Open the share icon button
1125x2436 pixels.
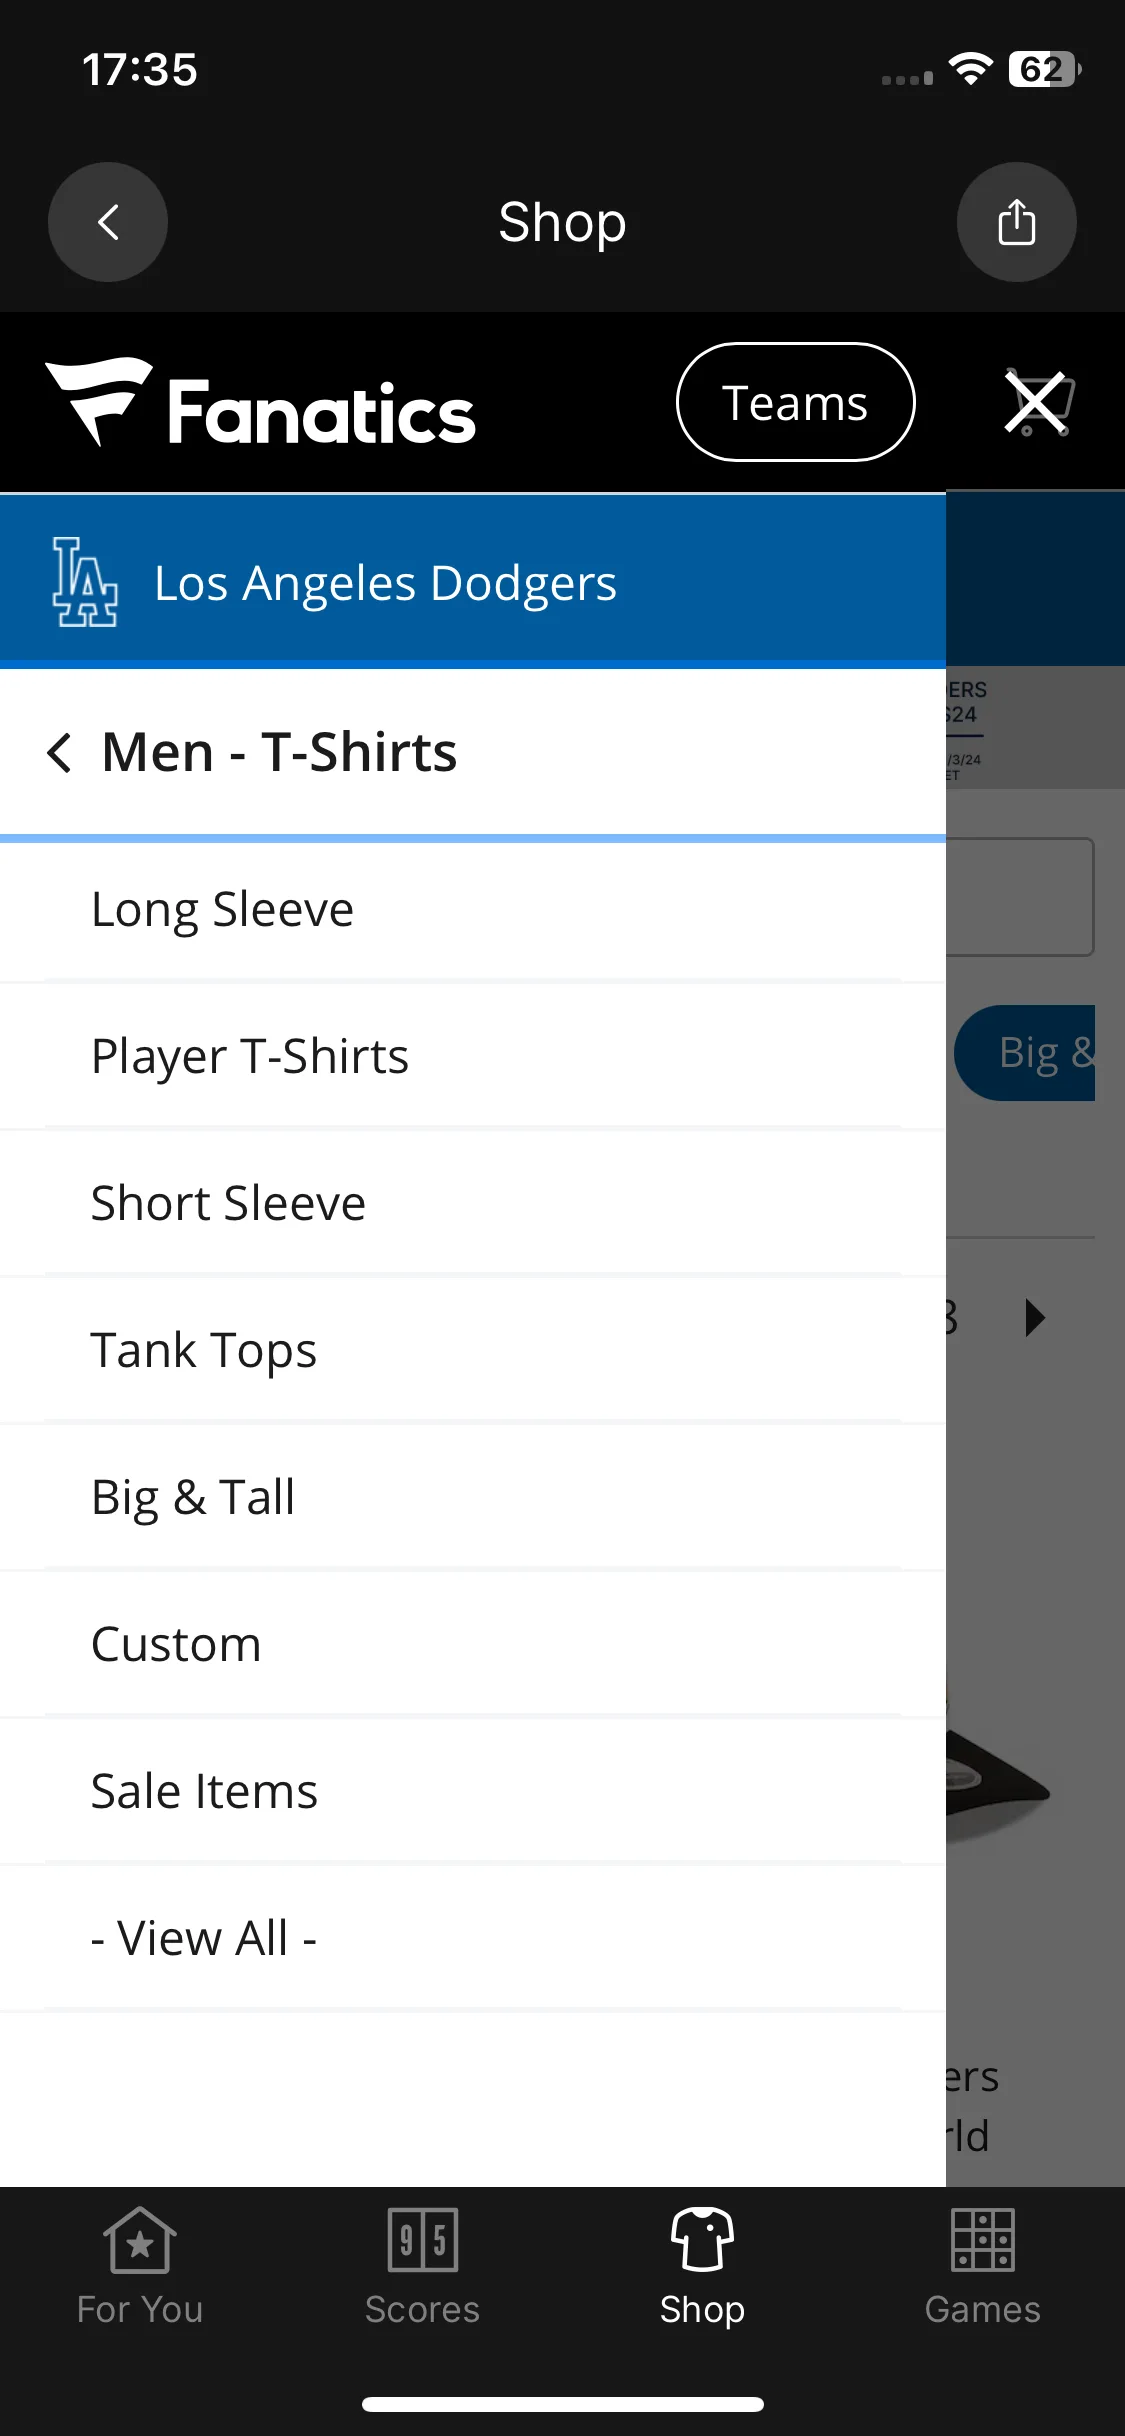coord(1016,222)
